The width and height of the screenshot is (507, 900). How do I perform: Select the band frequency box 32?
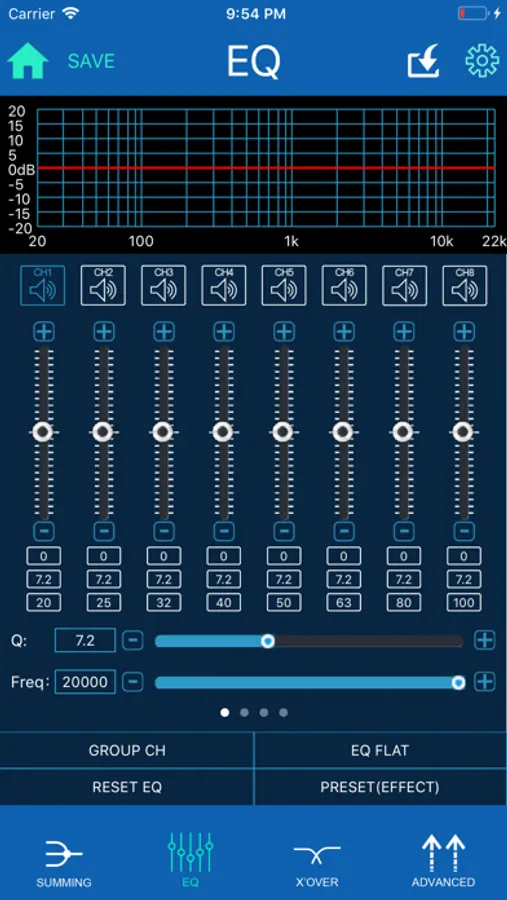pyautogui.click(x=164, y=603)
